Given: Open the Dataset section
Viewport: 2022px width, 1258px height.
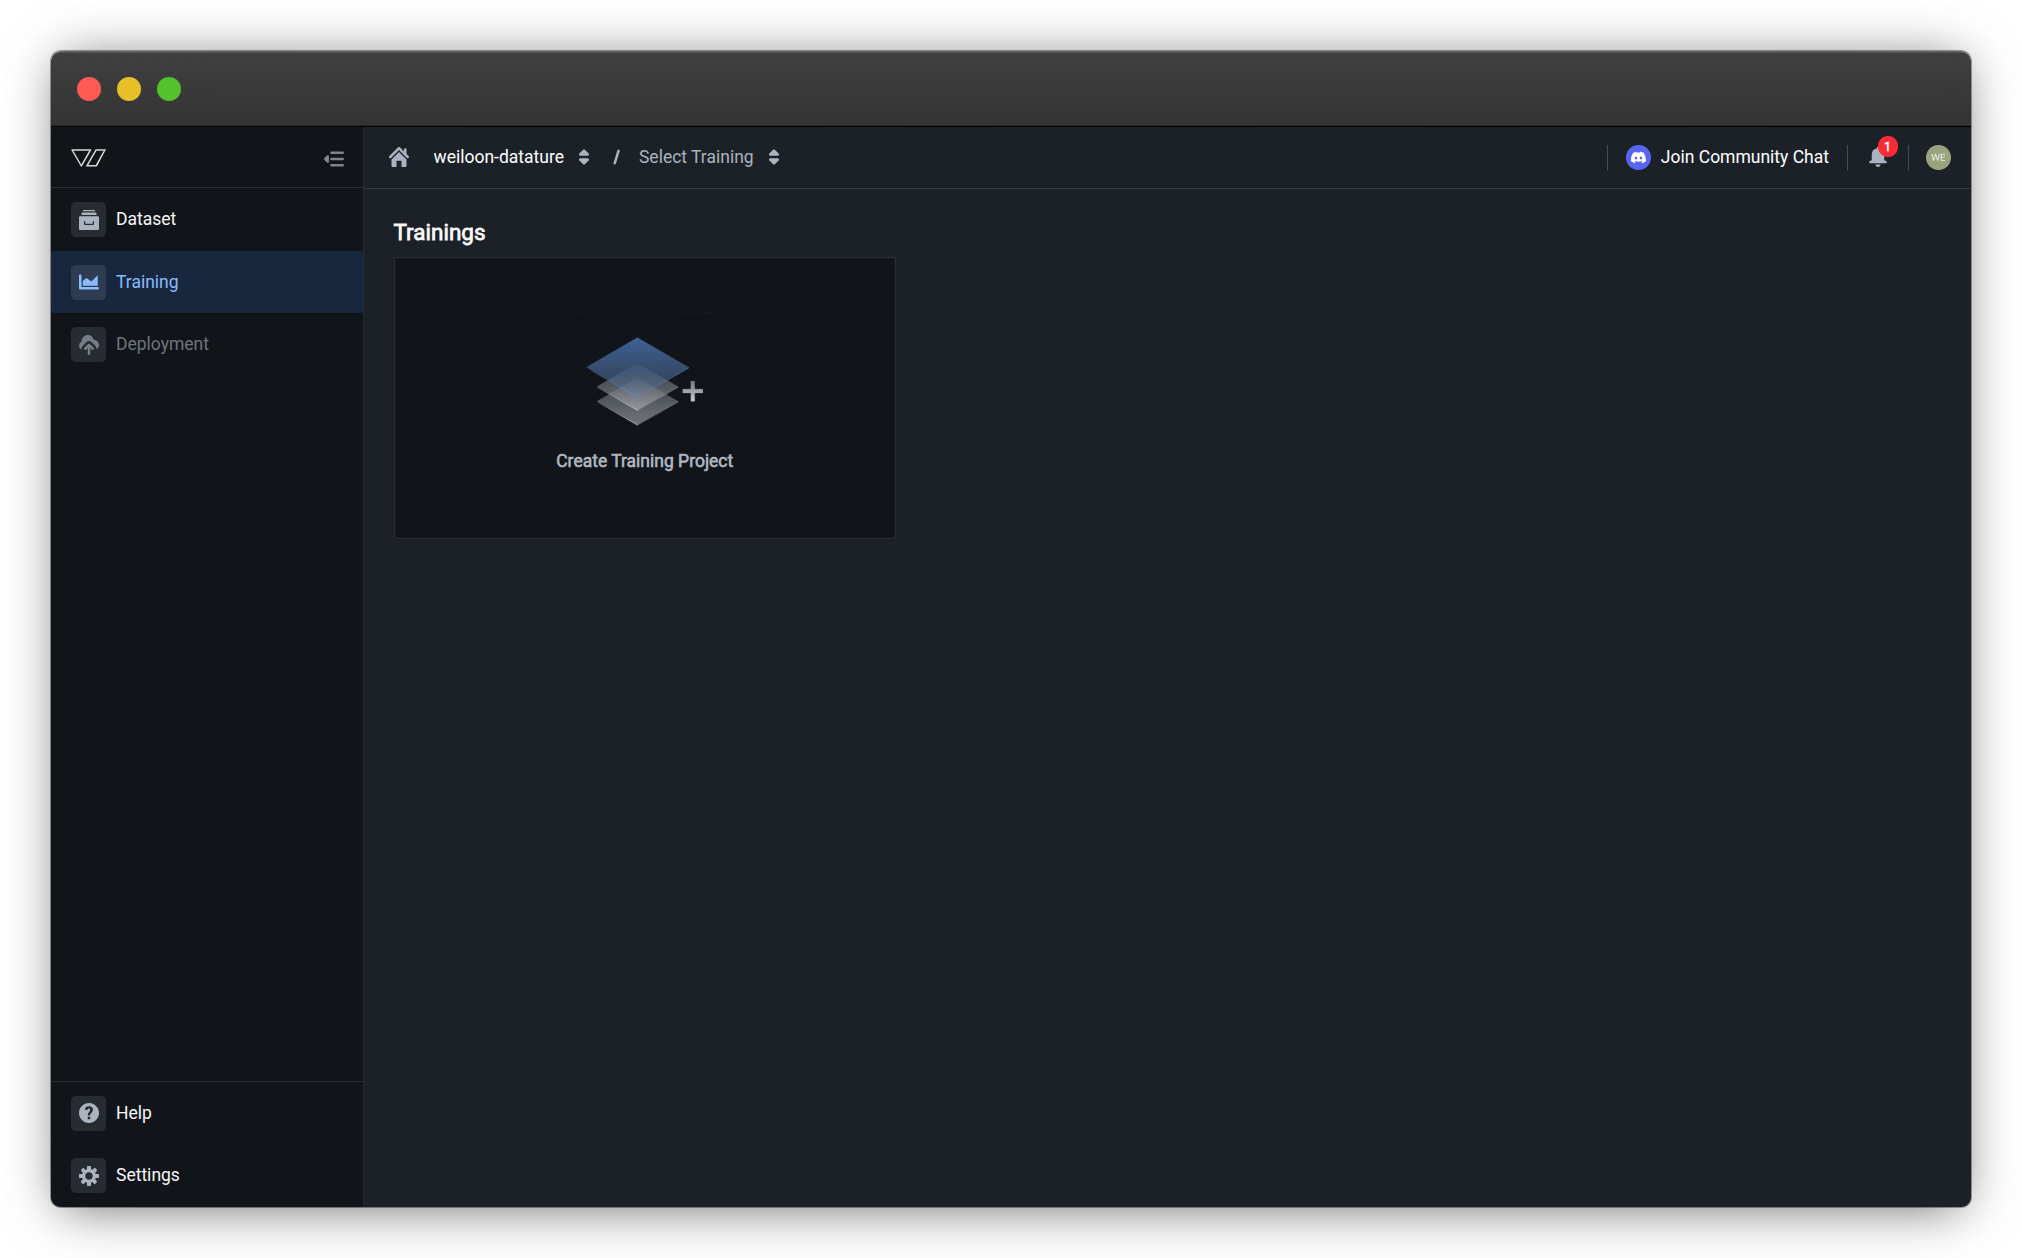Looking at the screenshot, I should 146,219.
